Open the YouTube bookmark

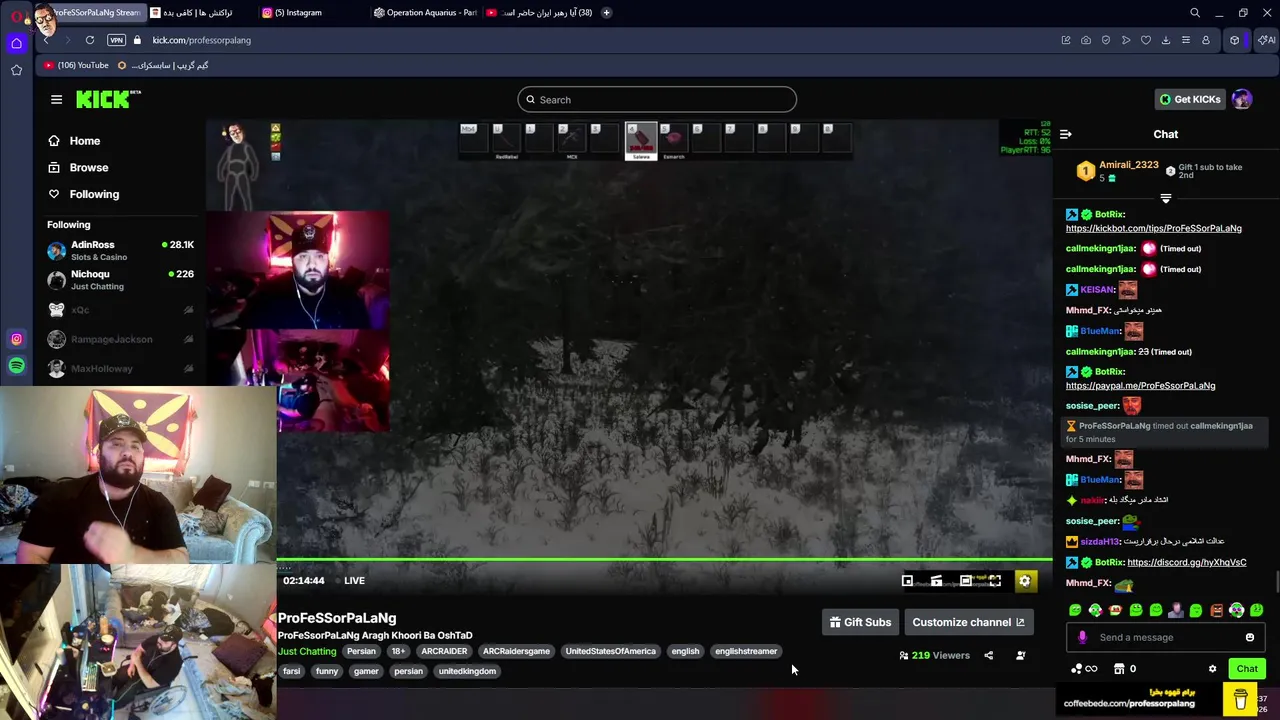[x=77, y=65]
